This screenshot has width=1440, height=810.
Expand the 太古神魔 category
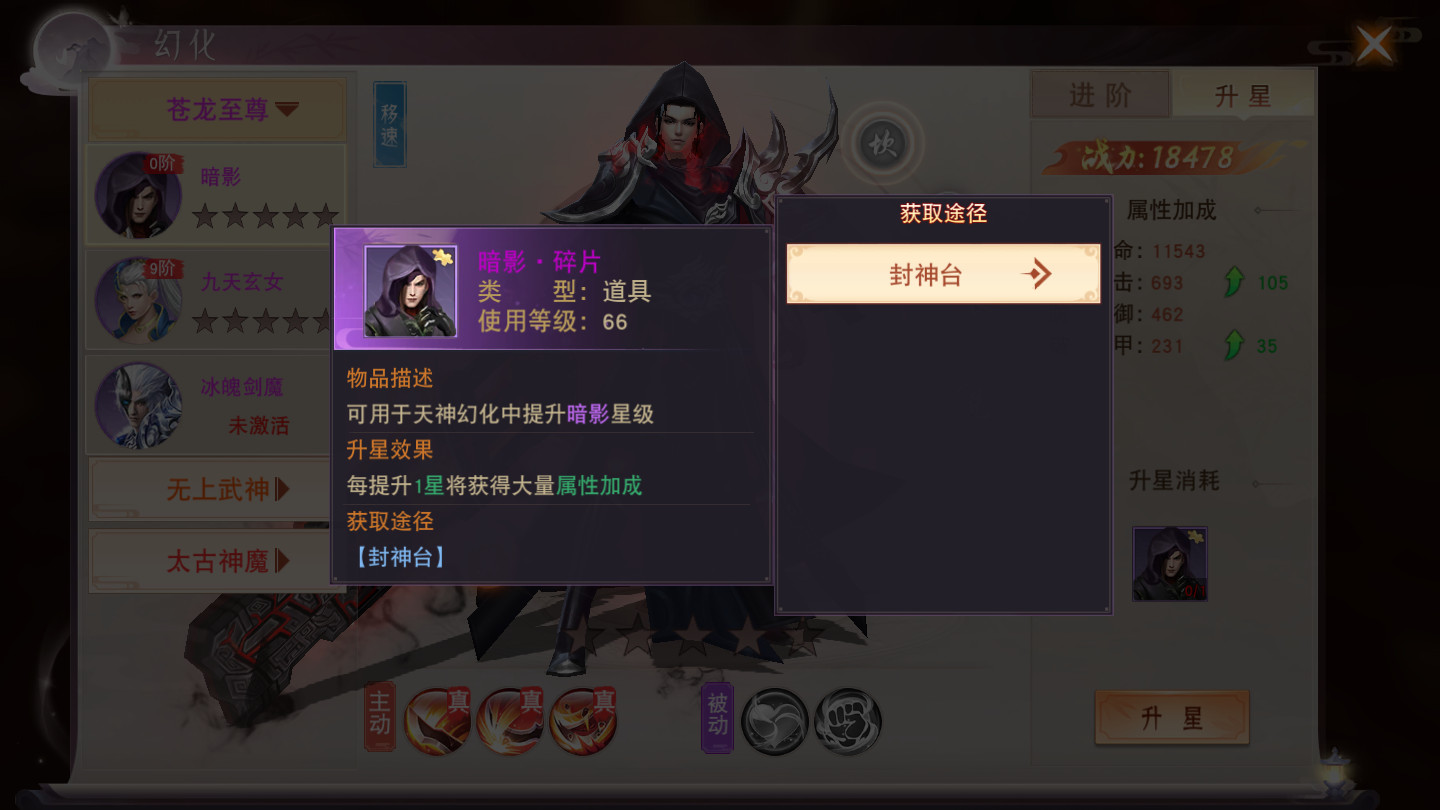coord(218,561)
